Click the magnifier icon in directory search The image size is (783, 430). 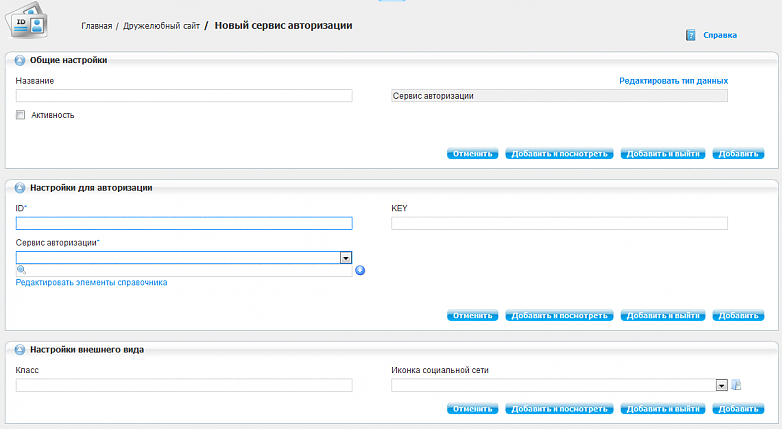pyautogui.click(x=21, y=270)
